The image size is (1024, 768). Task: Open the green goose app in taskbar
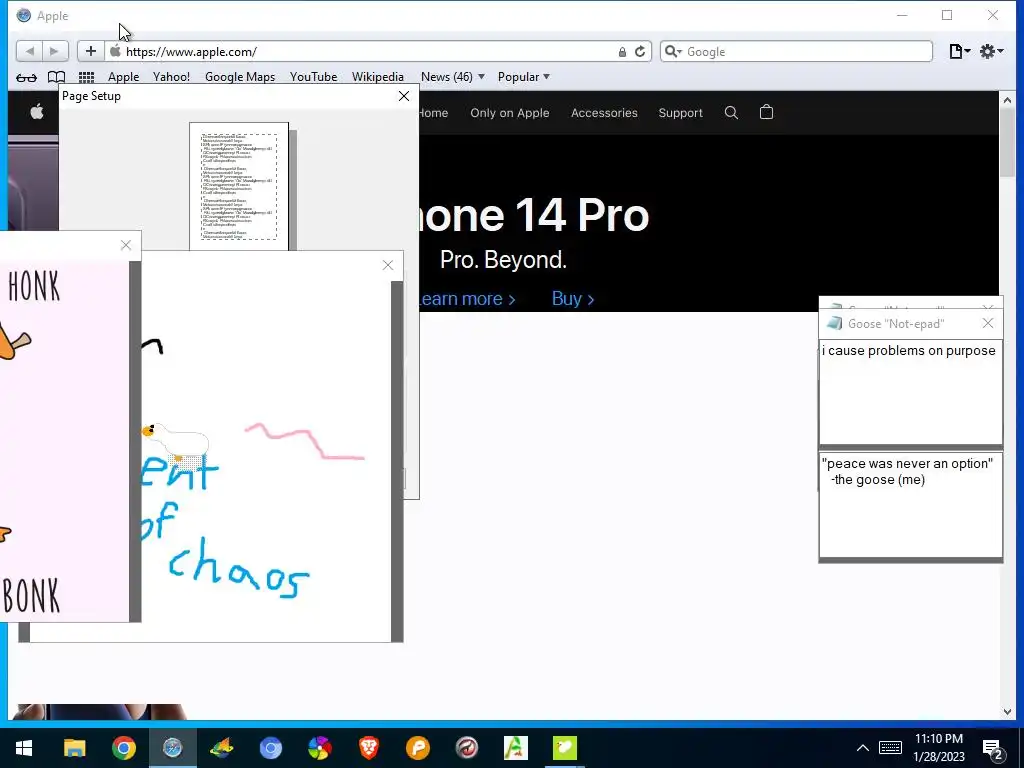coord(565,748)
